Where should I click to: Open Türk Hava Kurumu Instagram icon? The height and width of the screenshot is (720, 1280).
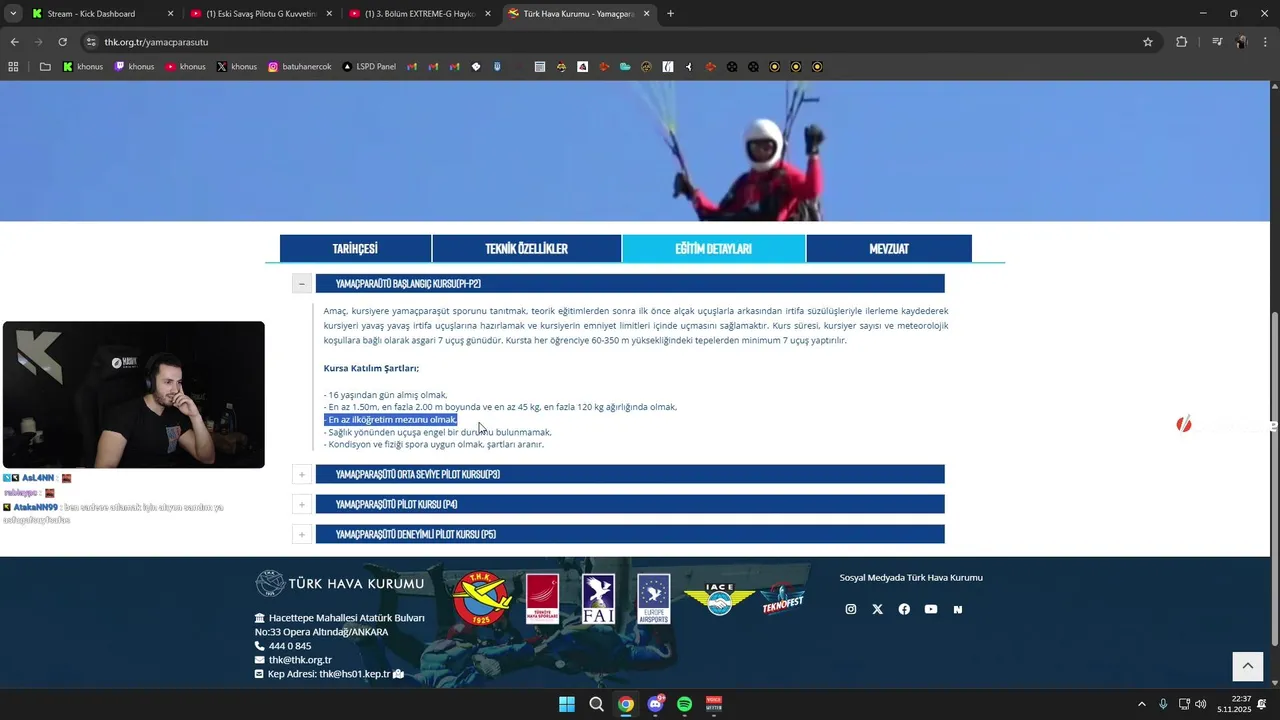point(851,609)
